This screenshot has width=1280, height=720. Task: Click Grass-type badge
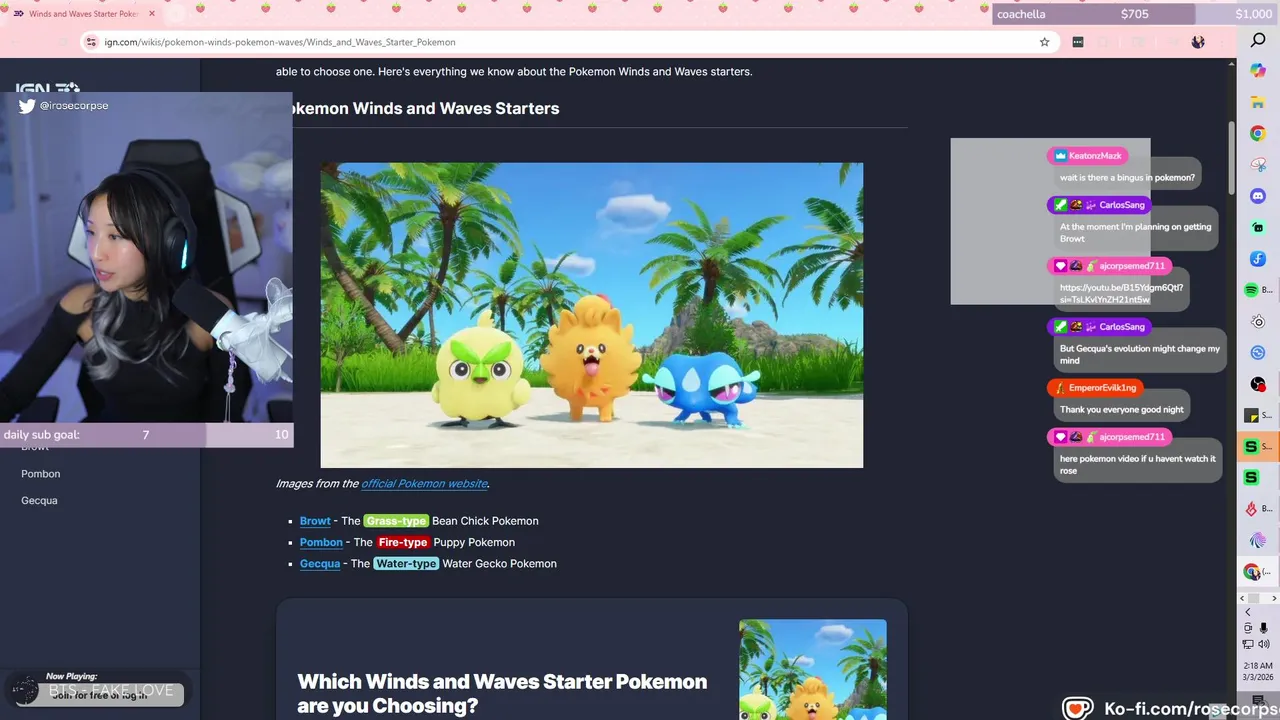[x=396, y=521]
